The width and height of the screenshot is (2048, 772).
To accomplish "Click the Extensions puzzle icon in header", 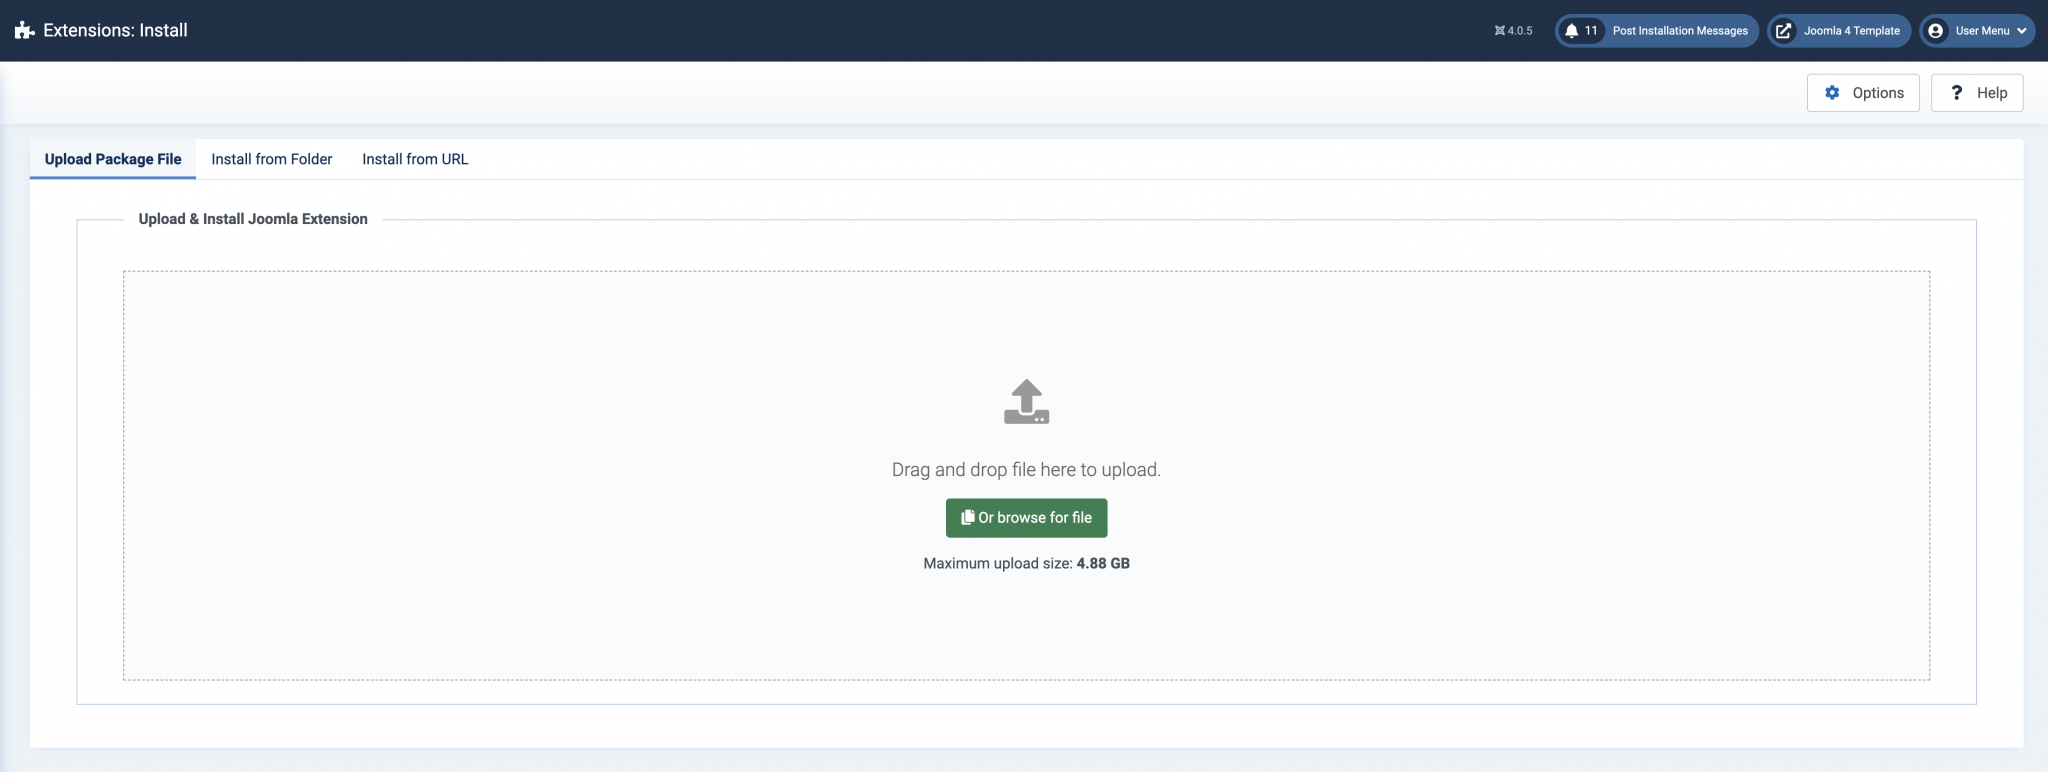I will pos(25,31).
